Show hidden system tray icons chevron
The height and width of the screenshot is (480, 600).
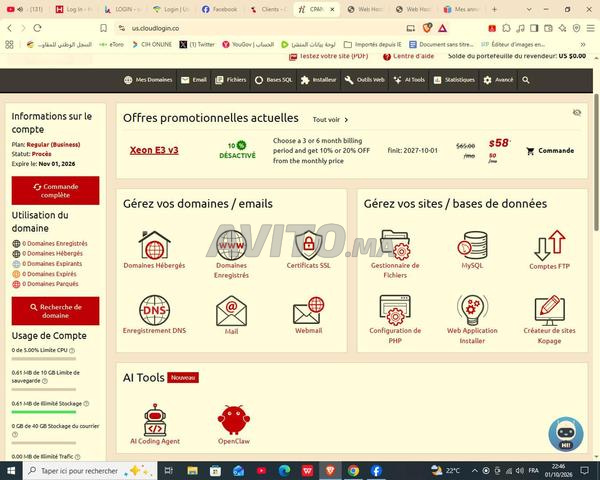pyautogui.click(x=474, y=470)
